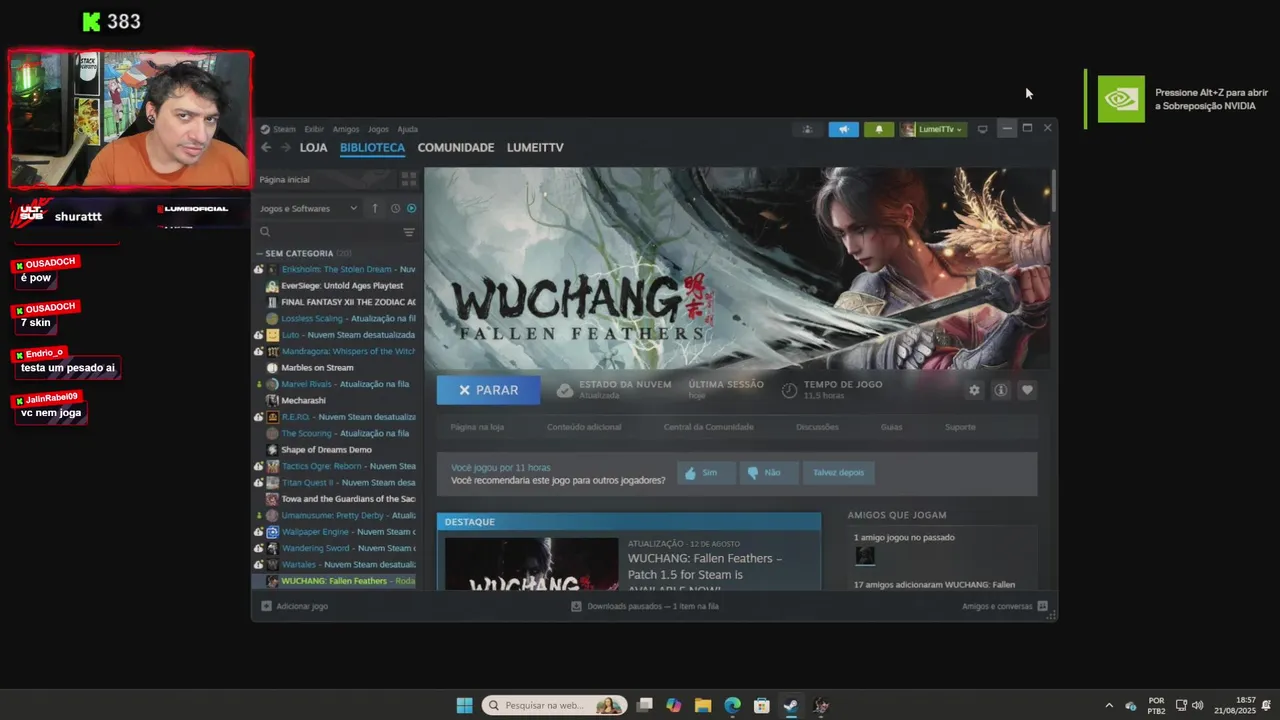
Task: Enter Big Picture mode monitor icon
Action: pos(982,129)
